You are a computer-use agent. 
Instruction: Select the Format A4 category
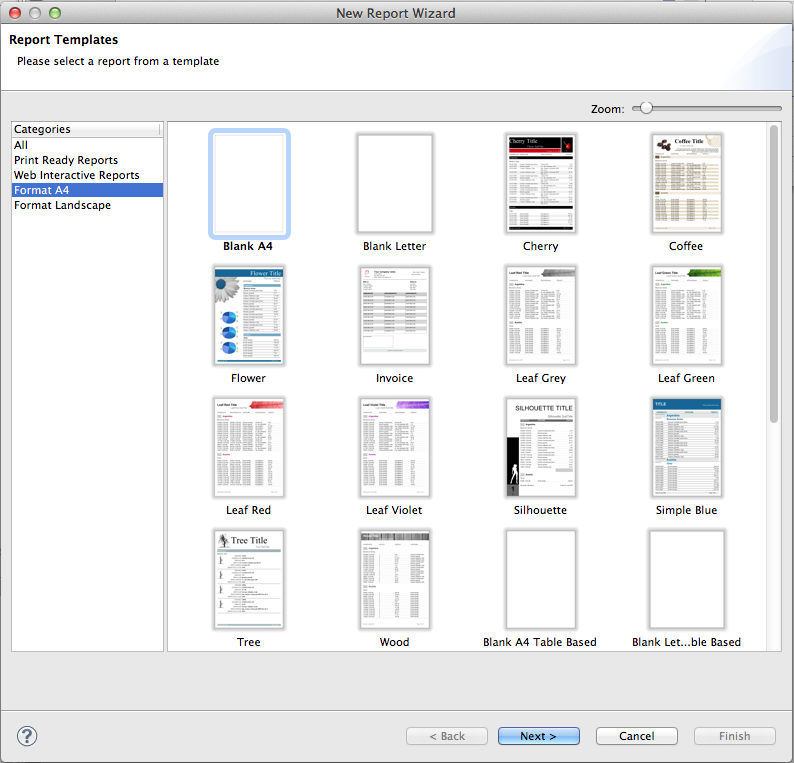pyautogui.click(x=87, y=190)
